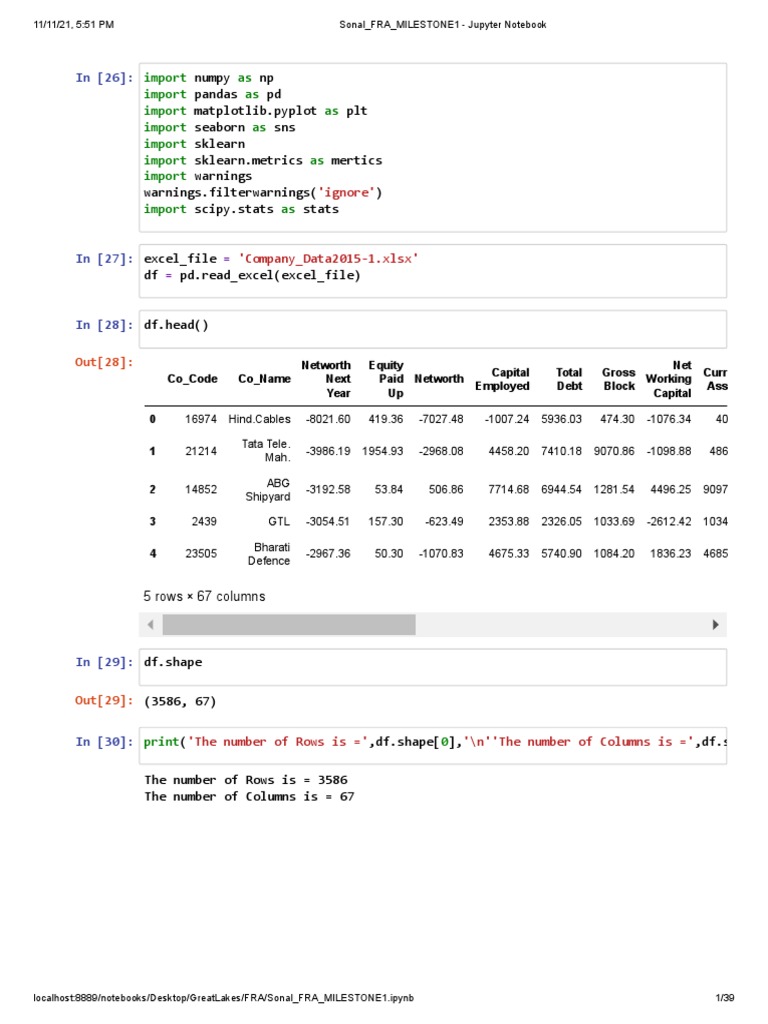Click the Net Working Capital value -2612.42
This screenshot has height=1024, width=768.
669,521
